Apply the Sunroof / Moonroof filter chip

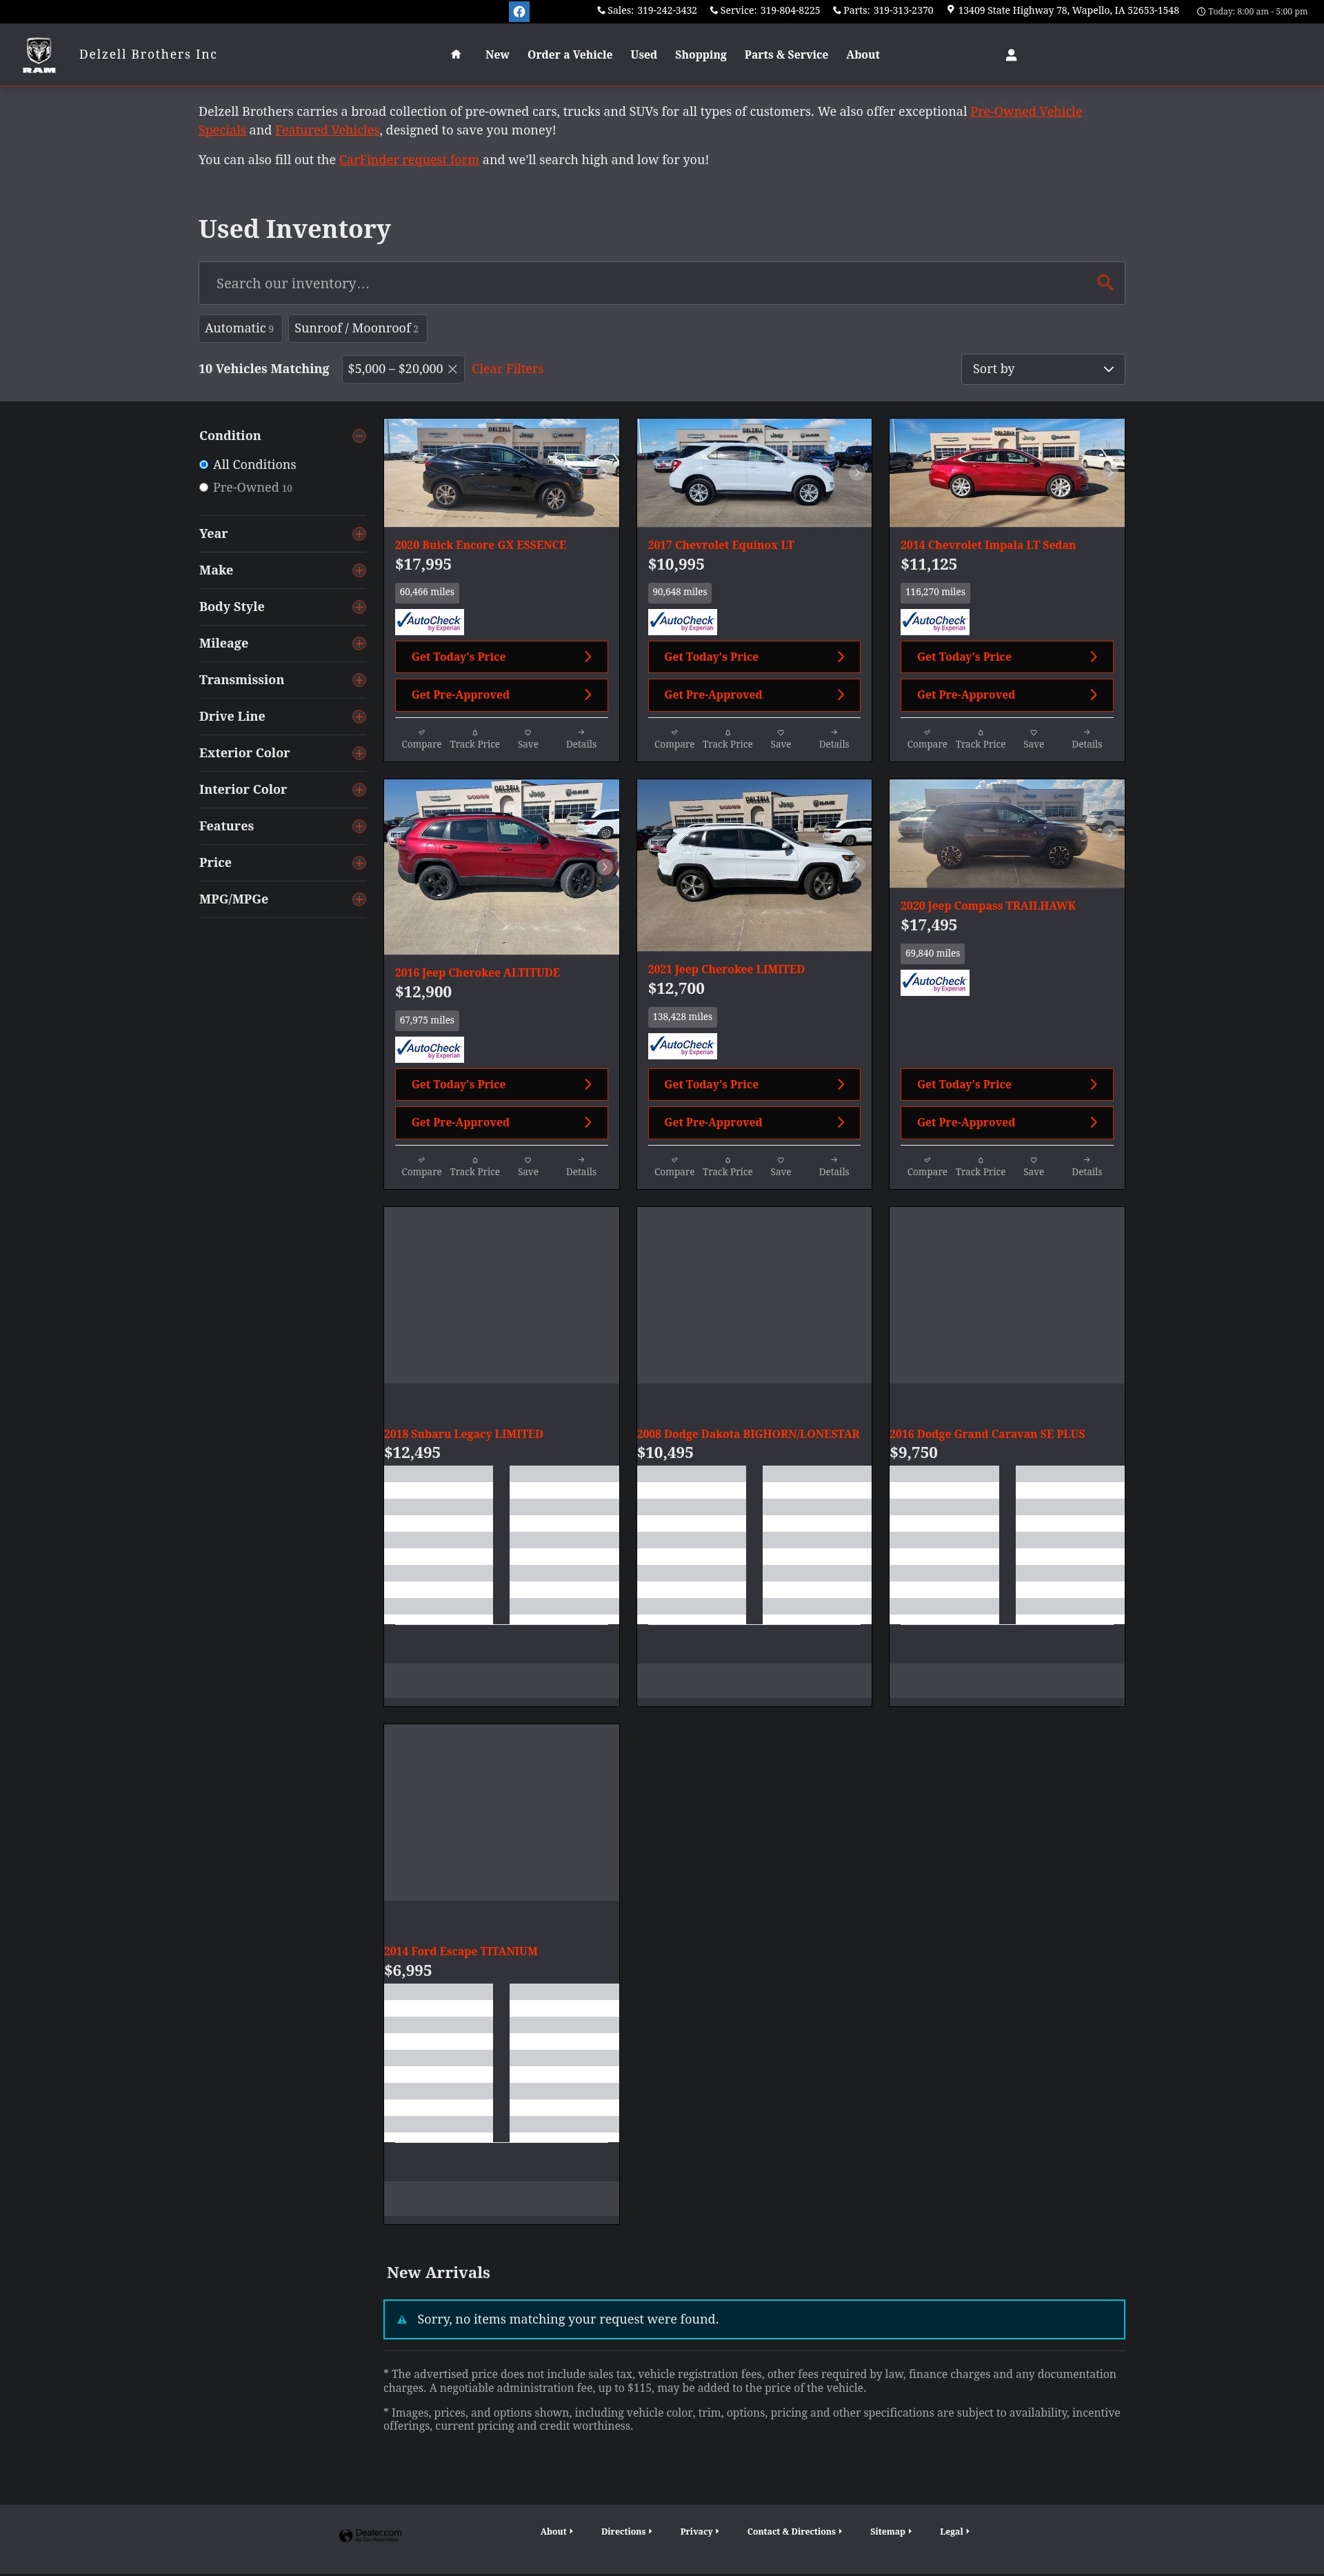click(x=357, y=328)
